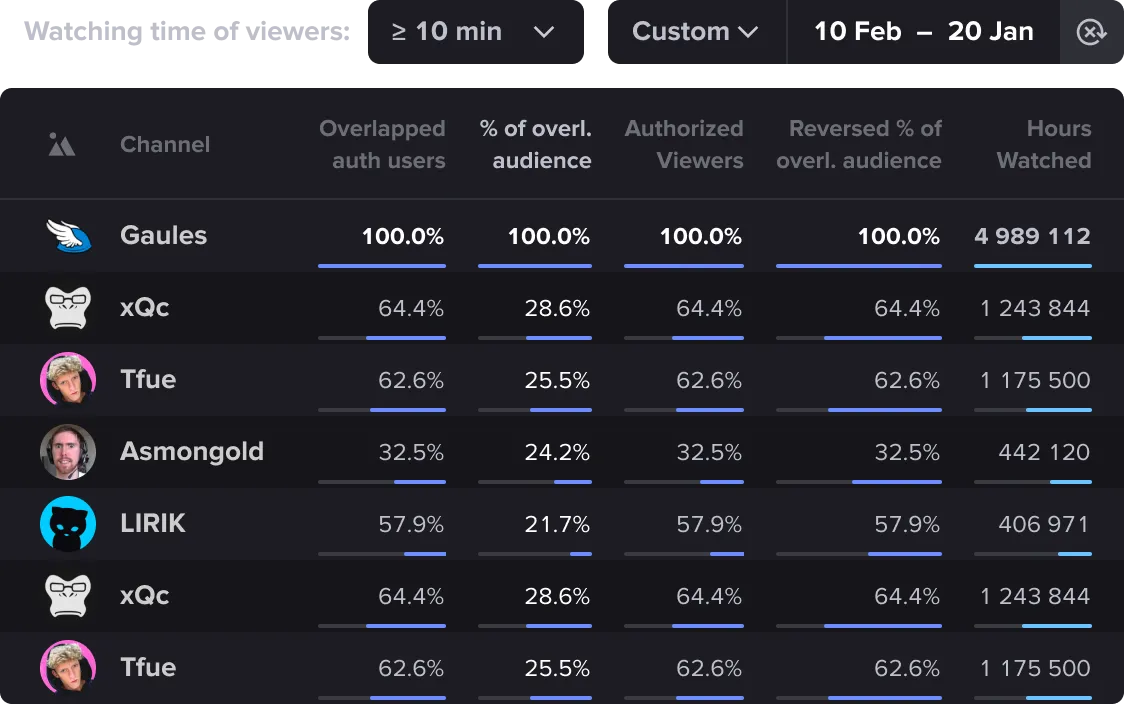1124x704 pixels.
Task: Sort table by Authorized Viewers header
Action: (x=684, y=145)
